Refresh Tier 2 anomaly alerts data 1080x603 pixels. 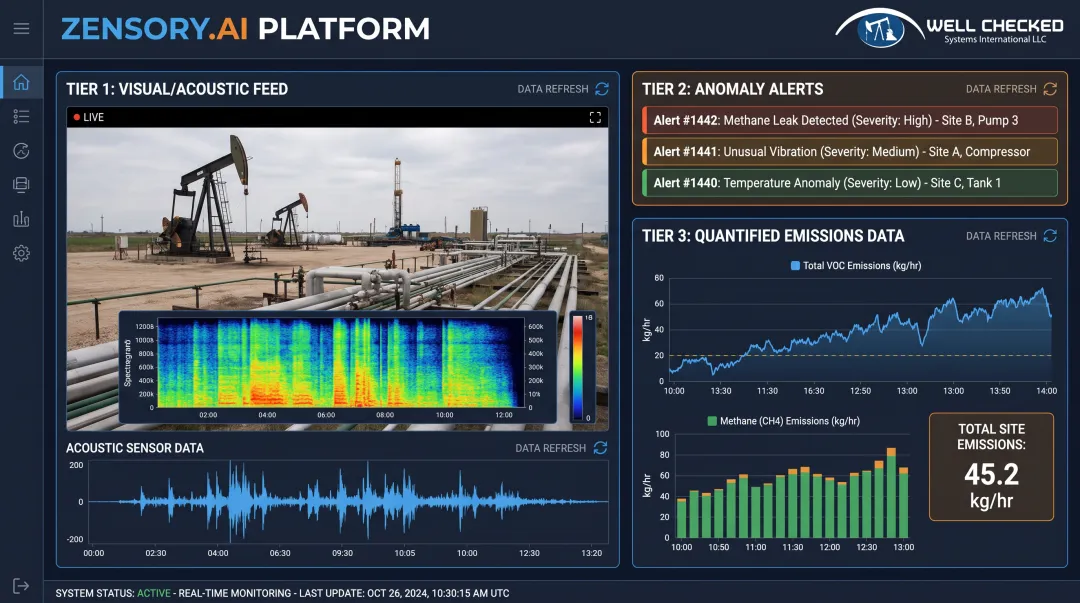(1050, 89)
